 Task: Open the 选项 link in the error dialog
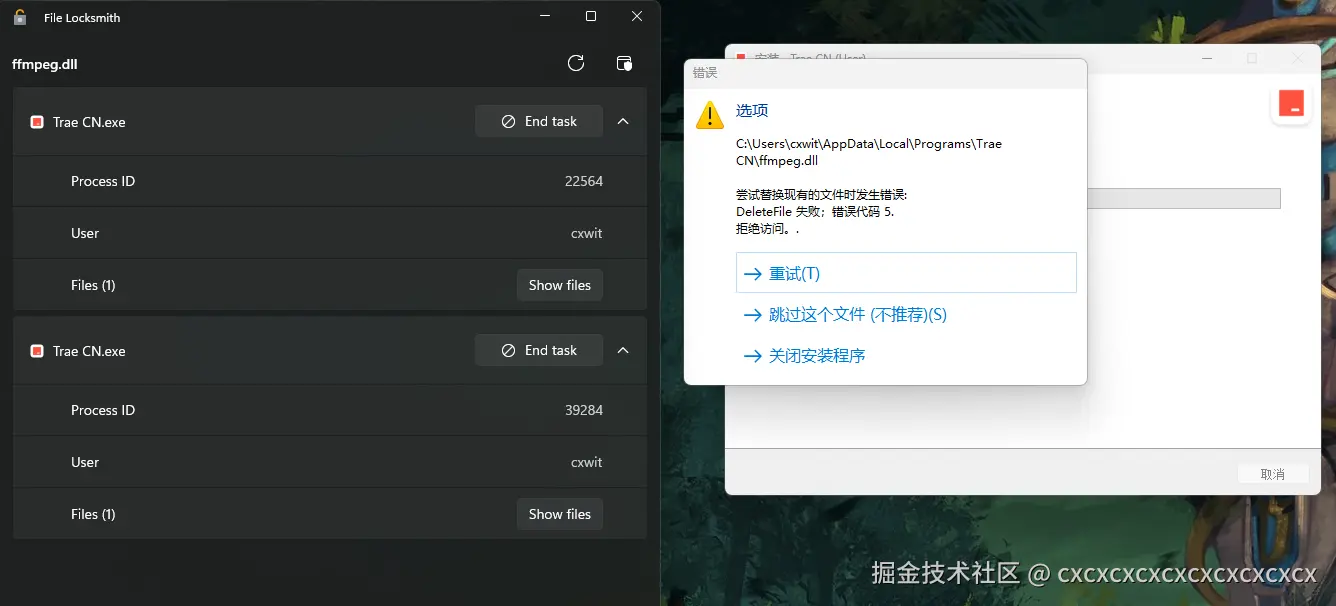point(751,110)
